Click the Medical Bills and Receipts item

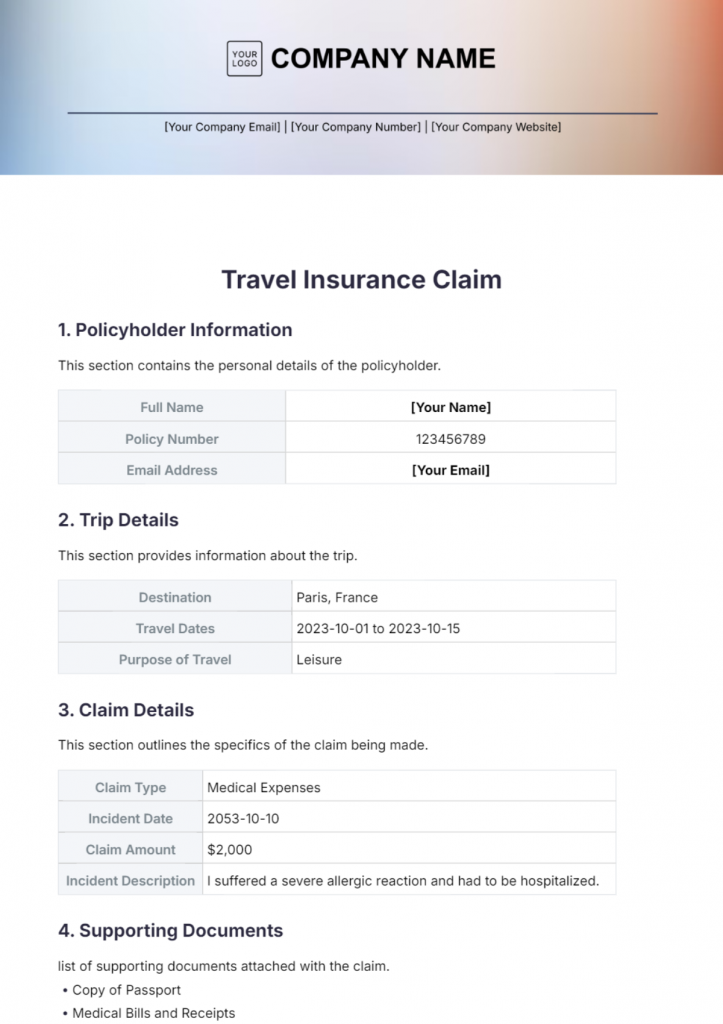154,1013
